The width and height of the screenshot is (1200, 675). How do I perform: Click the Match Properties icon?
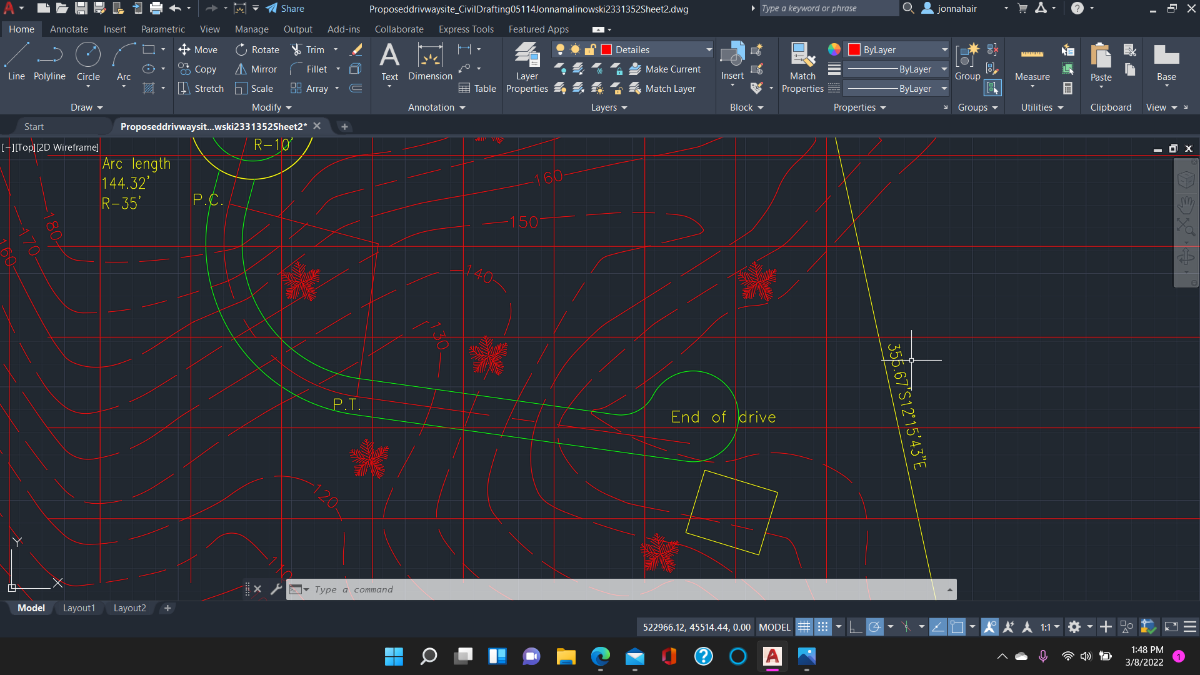(802, 68)
